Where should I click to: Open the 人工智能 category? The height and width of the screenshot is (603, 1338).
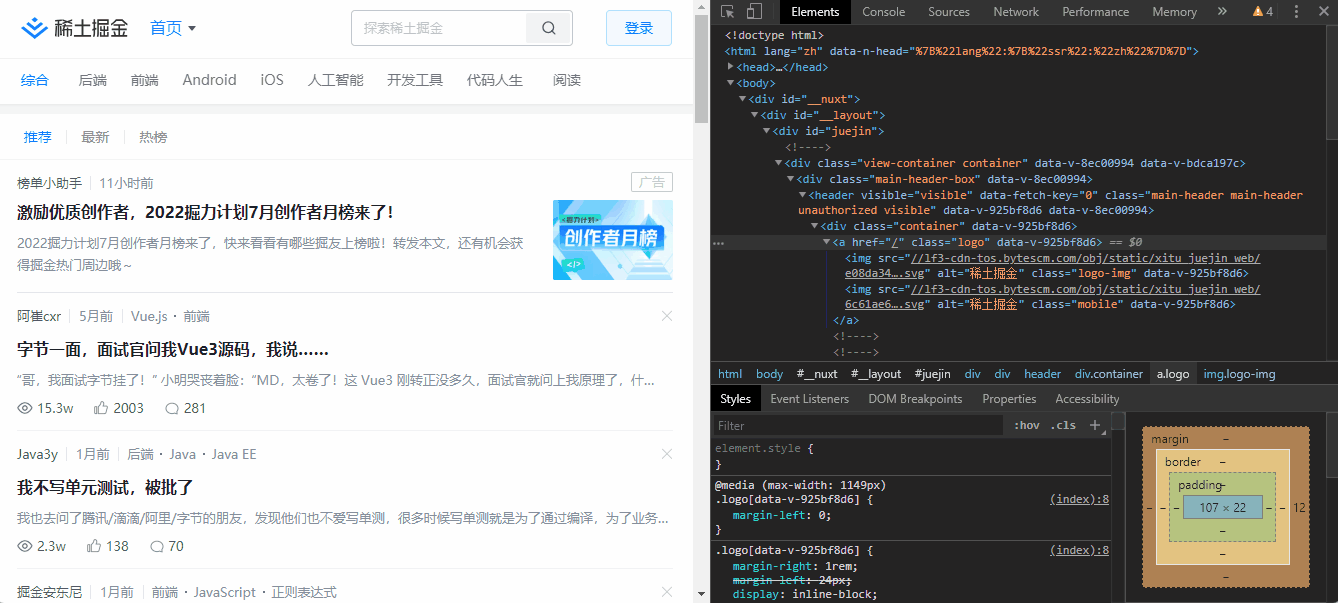click(335, 80)
